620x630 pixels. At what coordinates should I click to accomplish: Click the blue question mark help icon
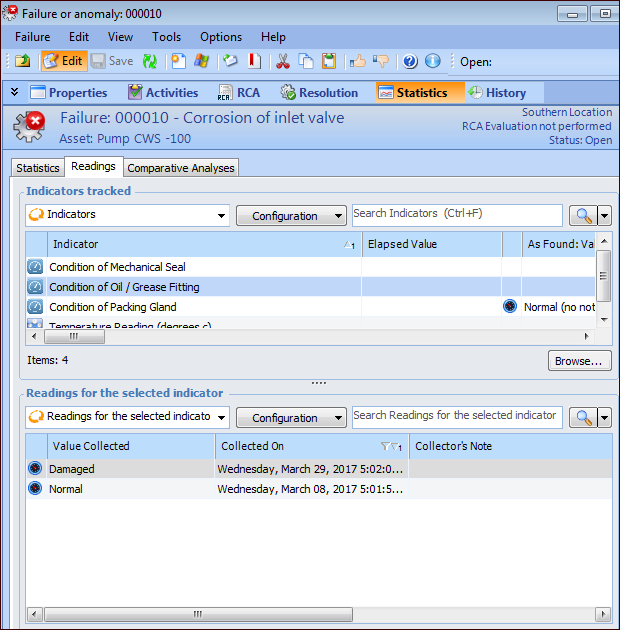(x=410, y=61)
